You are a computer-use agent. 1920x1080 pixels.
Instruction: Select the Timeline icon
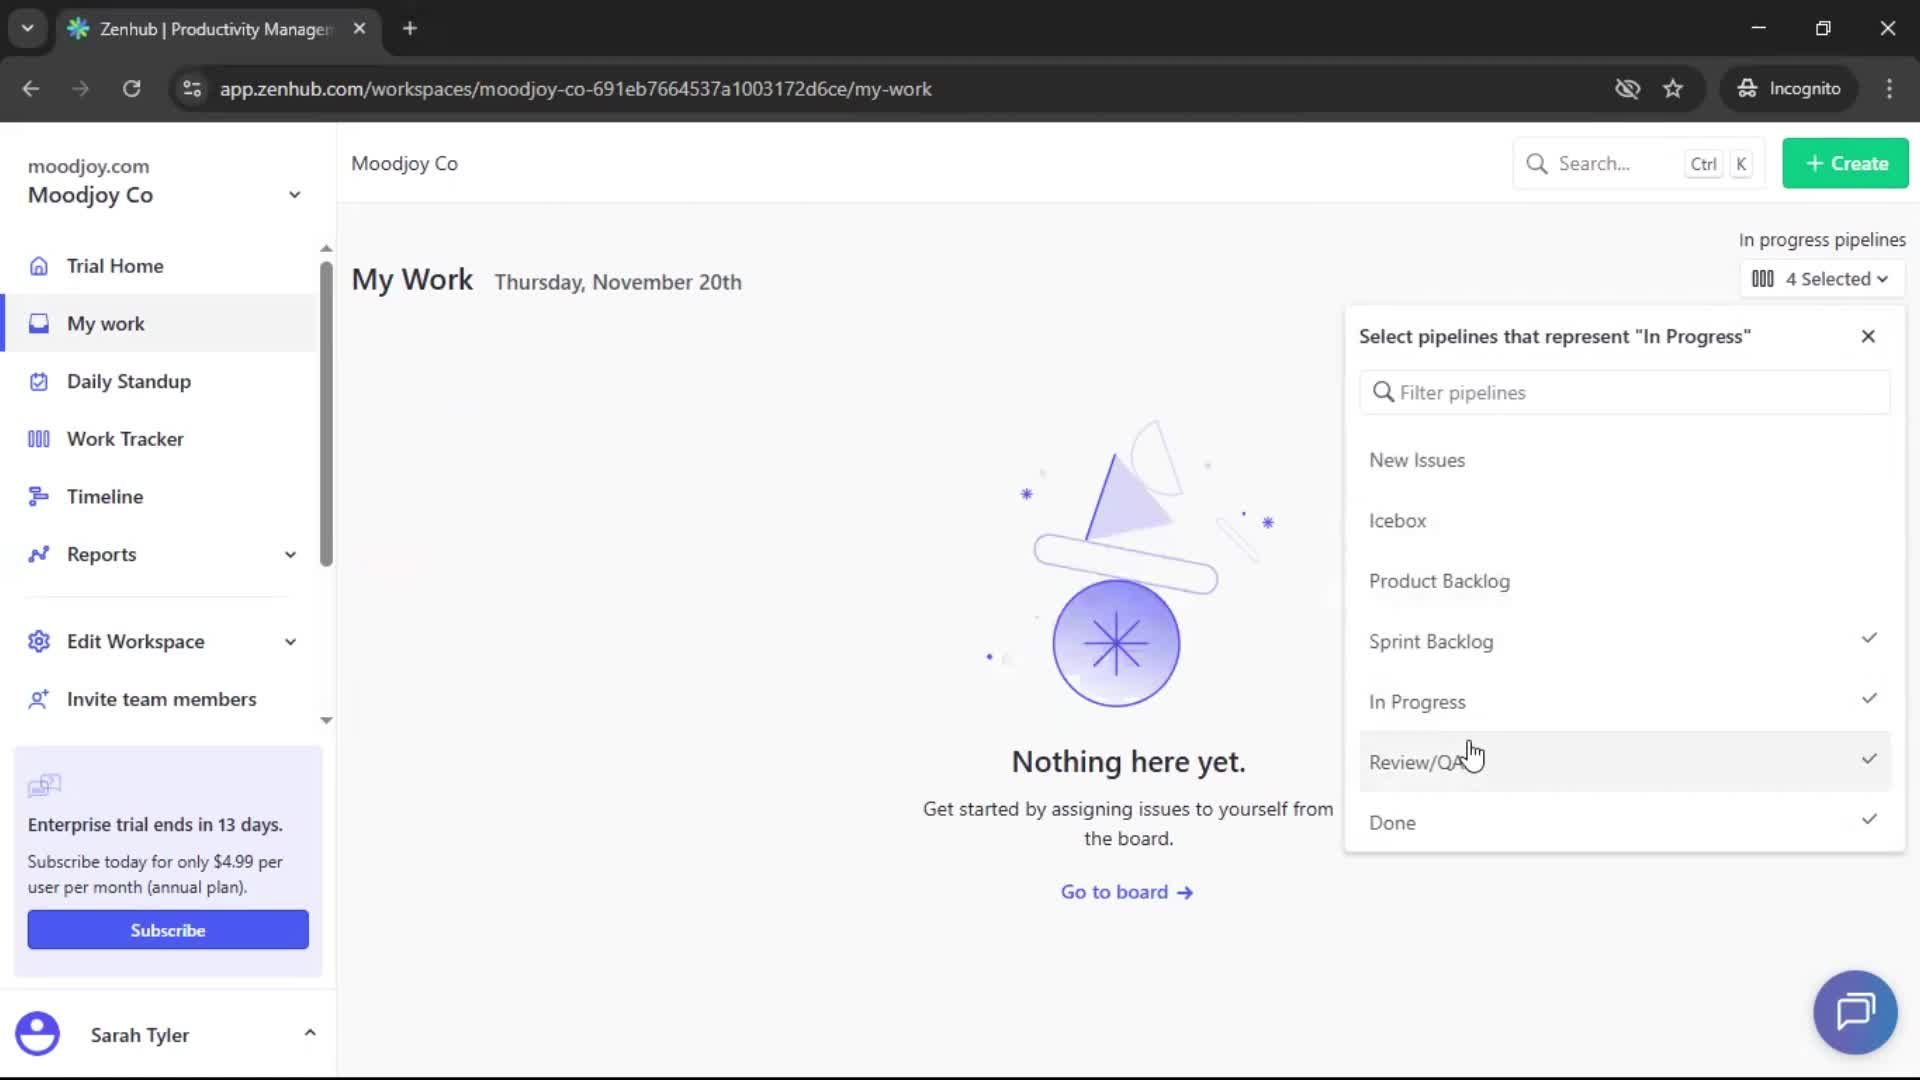[x=38, y=495]
